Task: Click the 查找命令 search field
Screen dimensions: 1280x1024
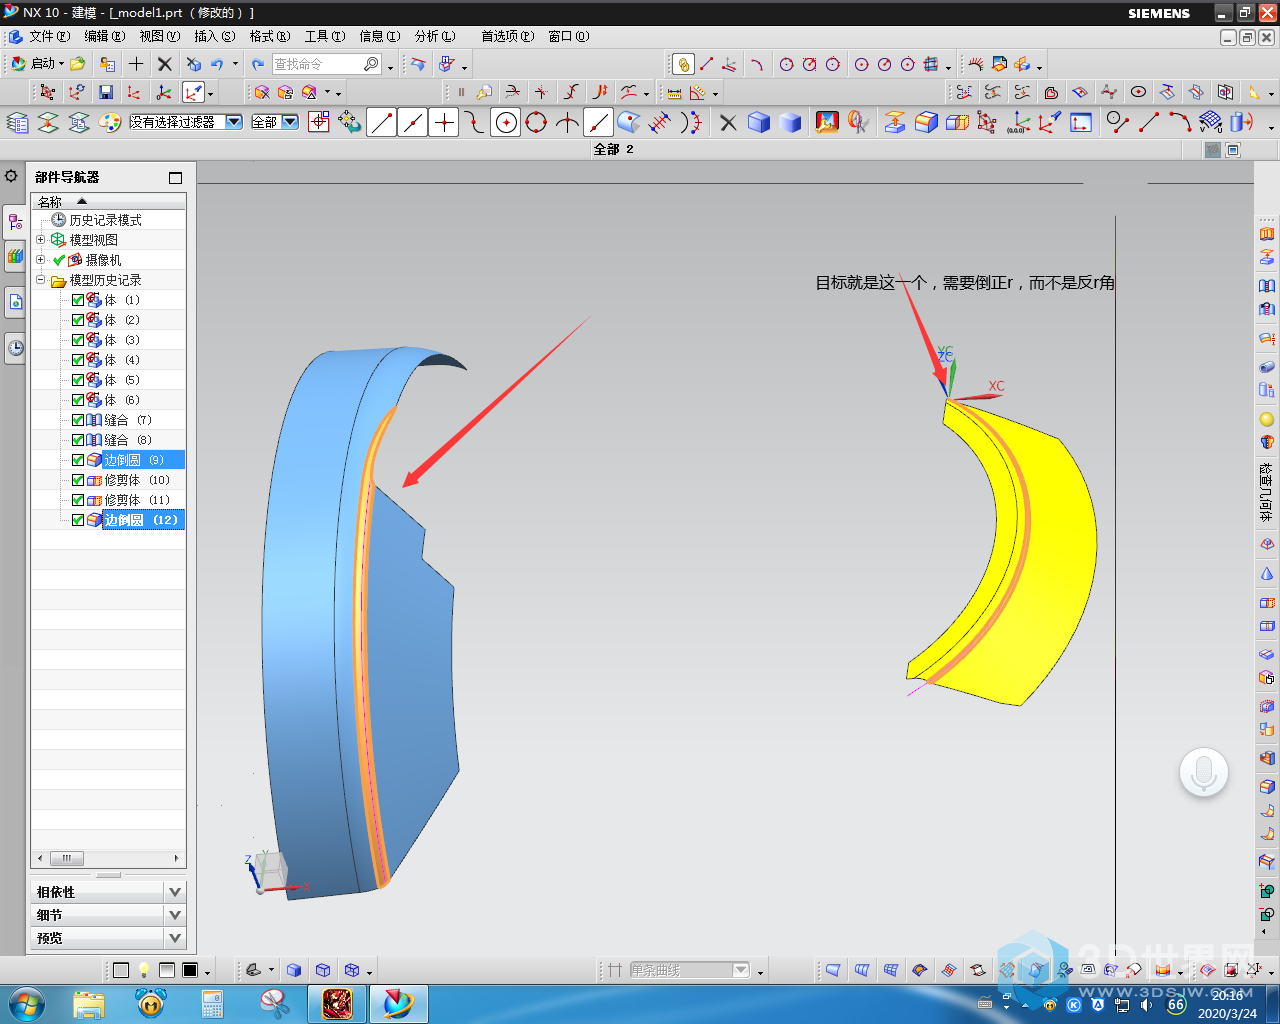Action: coord(327,64)
